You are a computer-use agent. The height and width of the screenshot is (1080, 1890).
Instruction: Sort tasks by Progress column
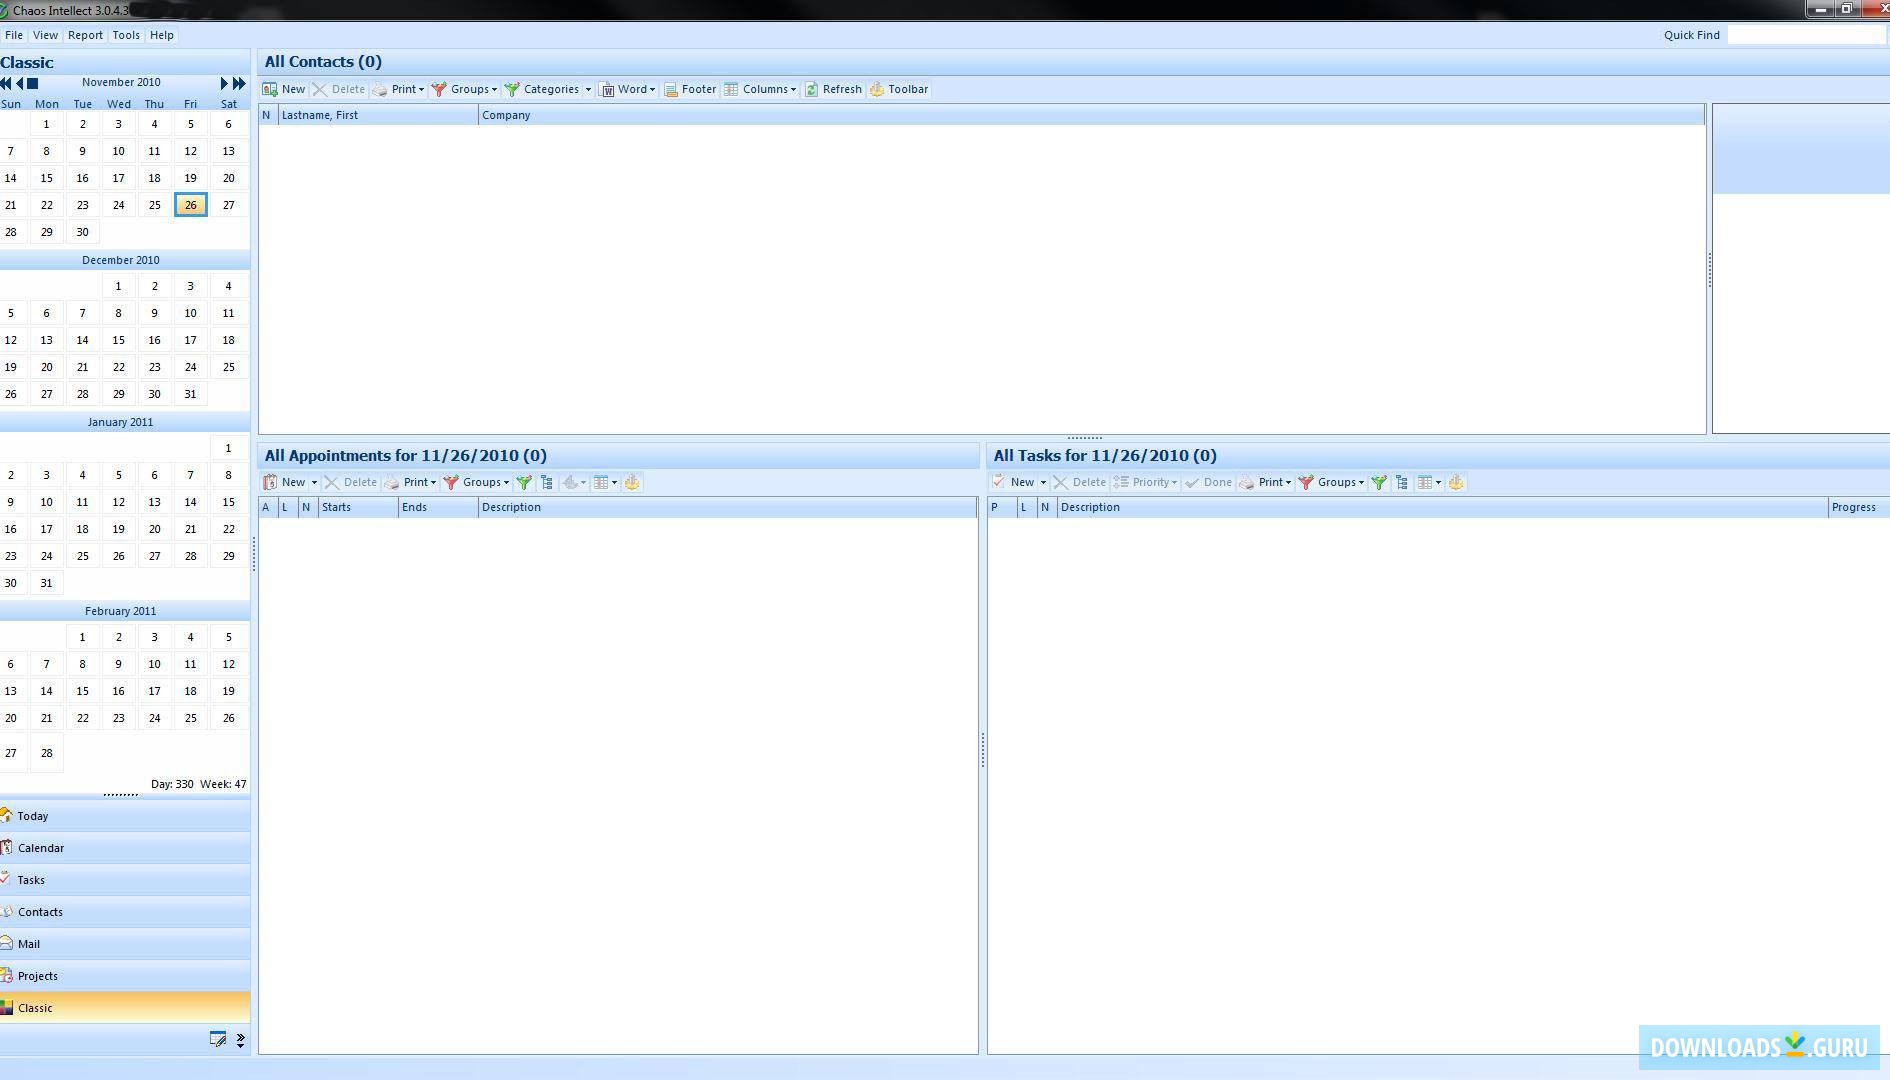coord(1858,507)
